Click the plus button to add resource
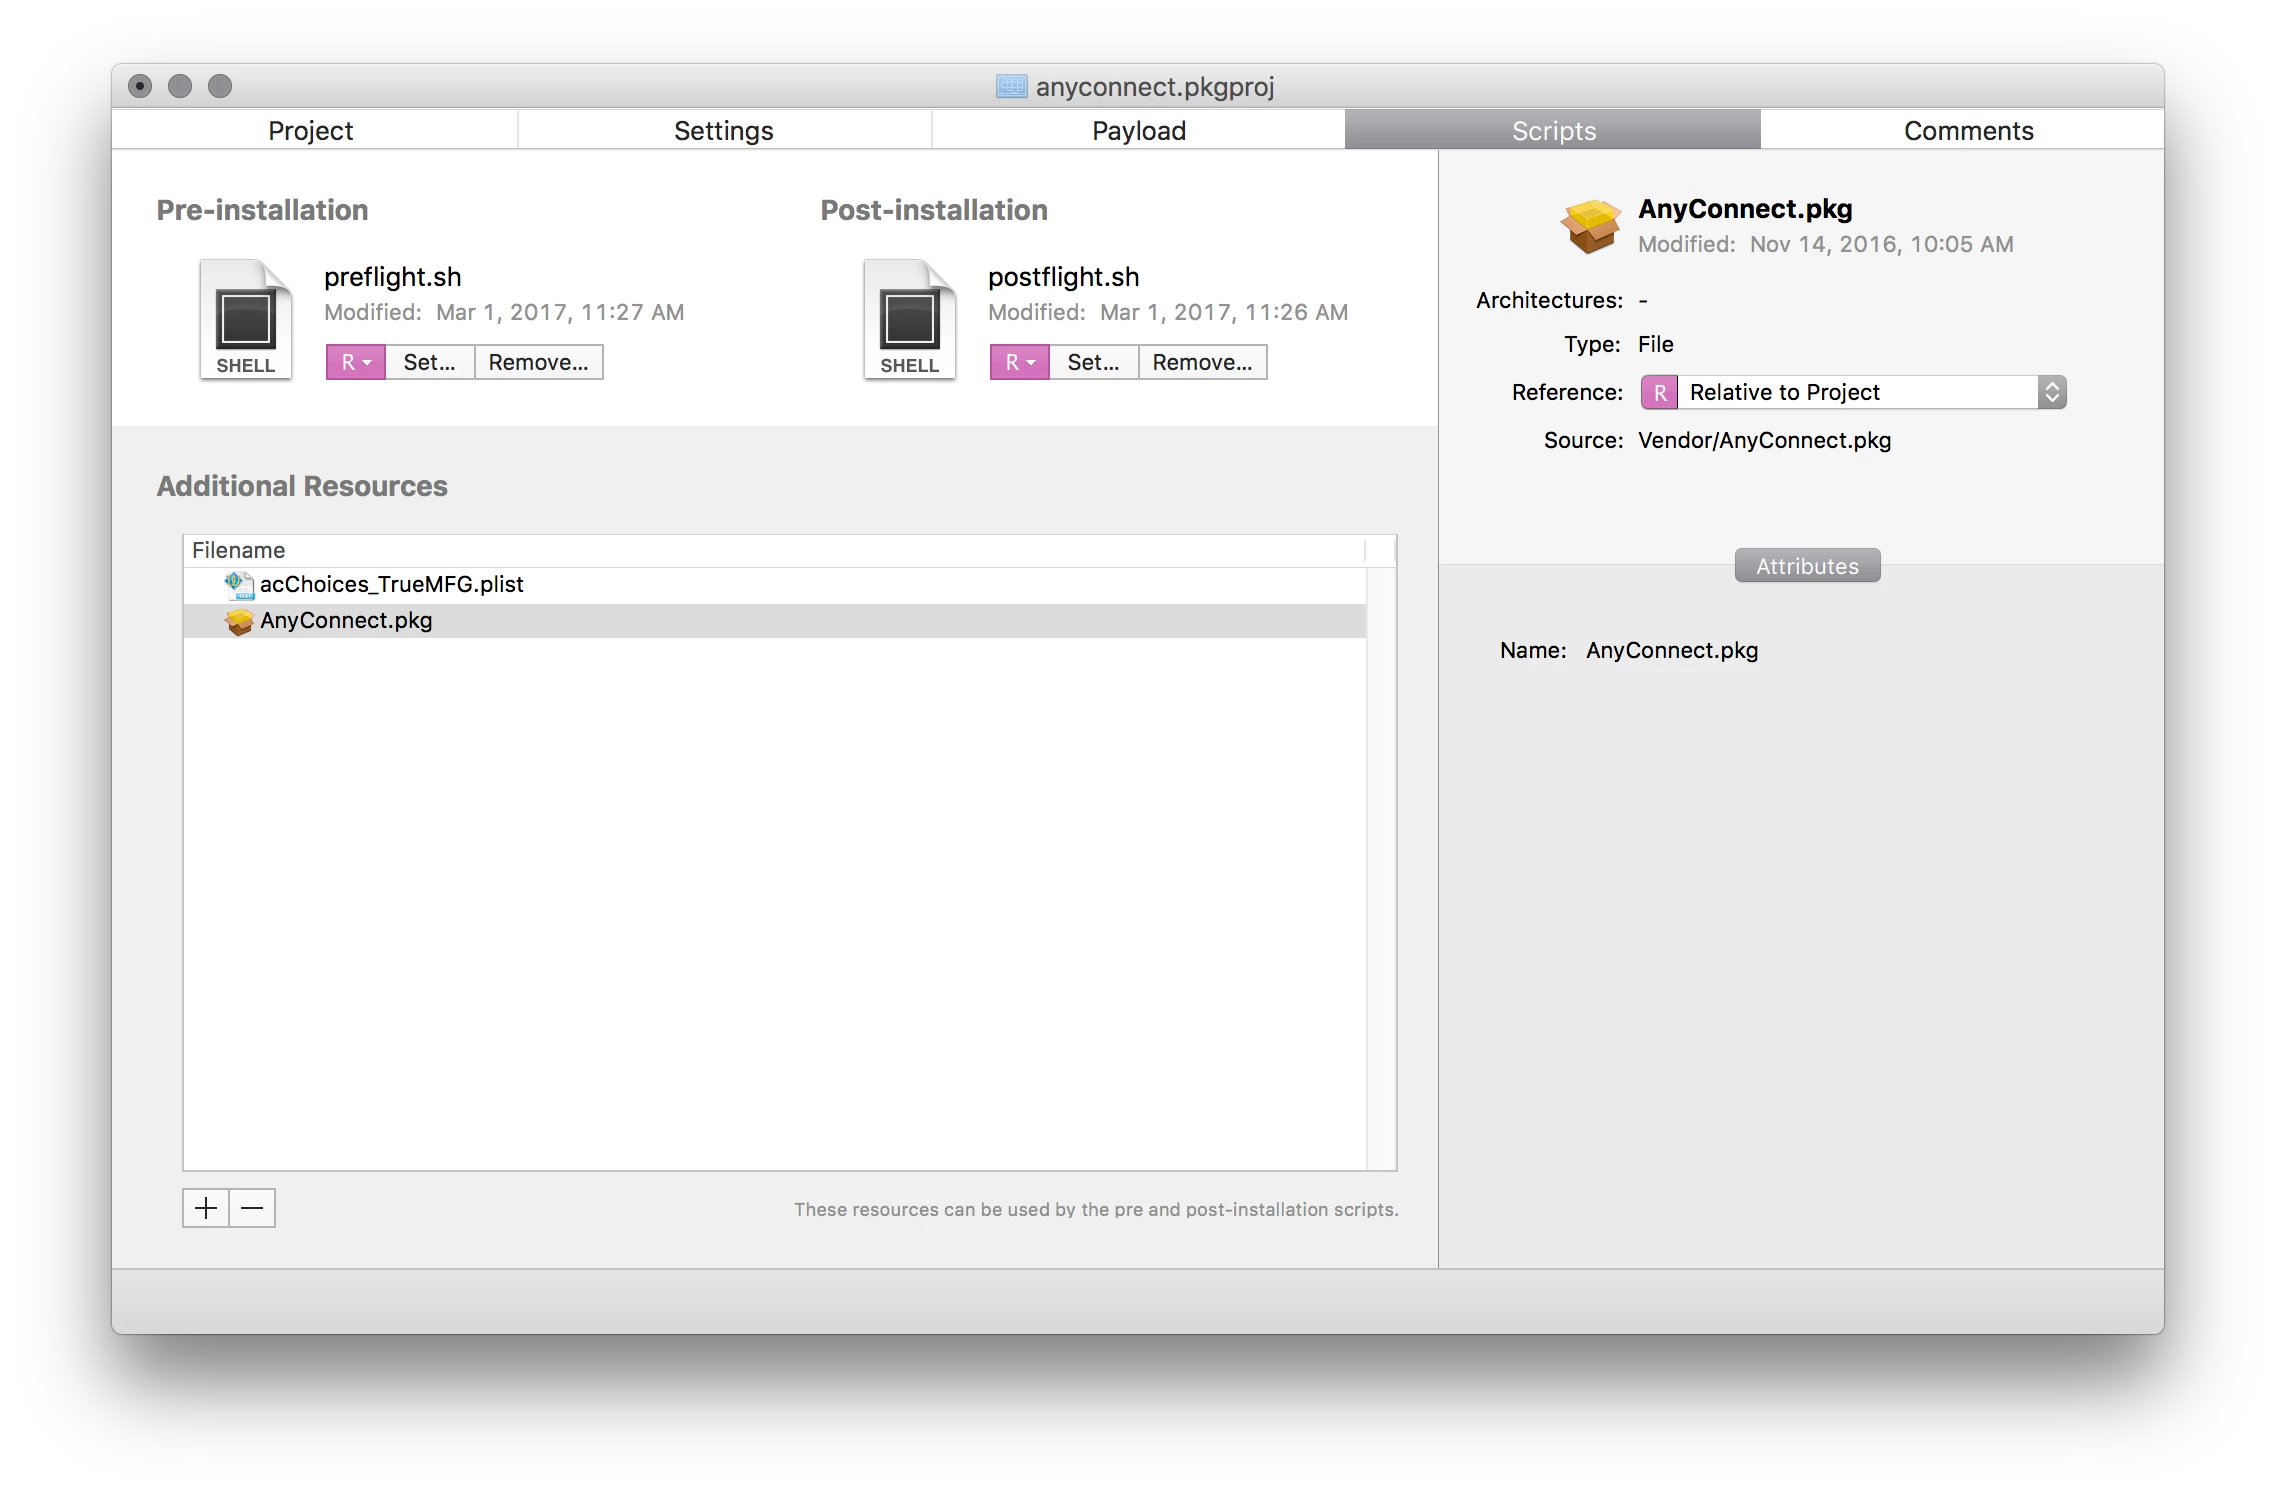 pos(206,1208)
